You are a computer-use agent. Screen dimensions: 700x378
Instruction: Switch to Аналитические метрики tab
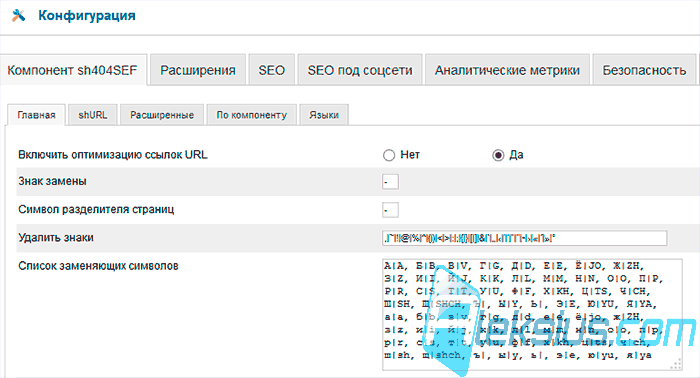click(x=507, y=70)
